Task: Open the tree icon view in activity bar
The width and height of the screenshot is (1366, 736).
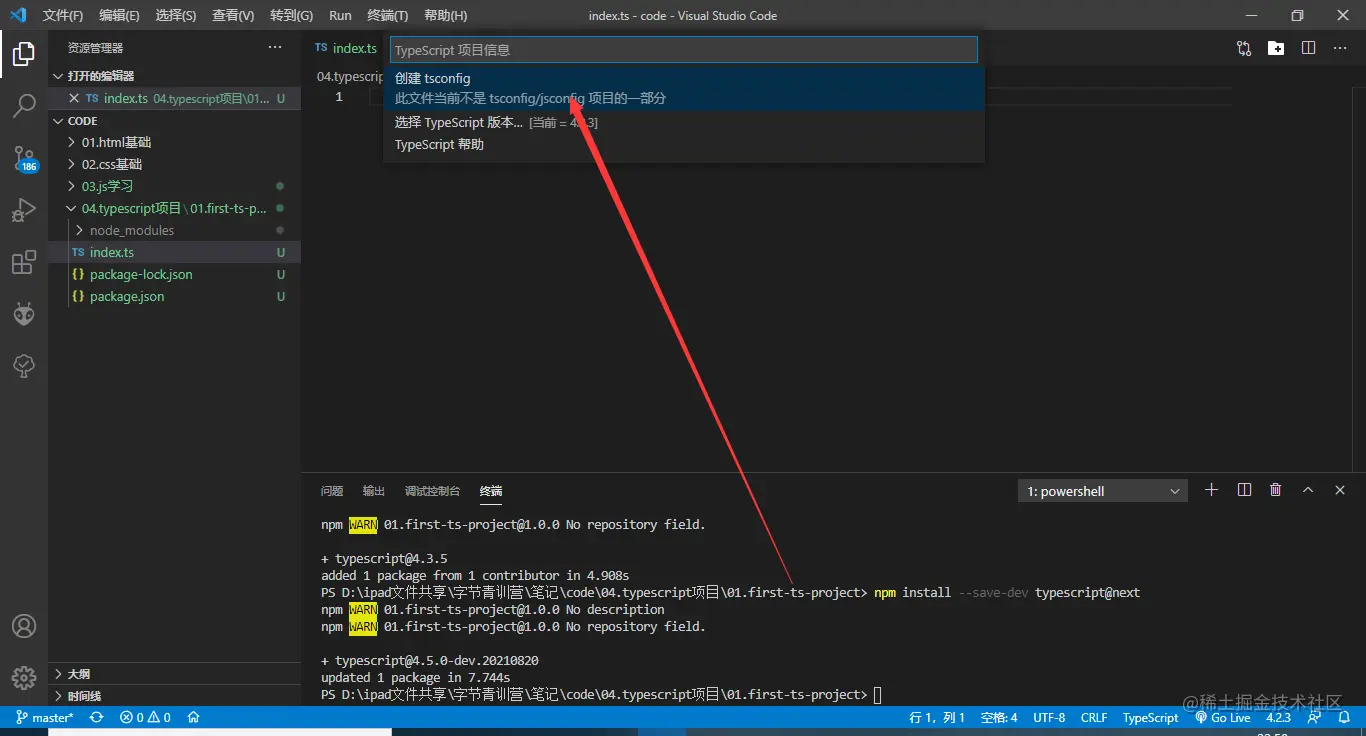Action: pos(24,367)
